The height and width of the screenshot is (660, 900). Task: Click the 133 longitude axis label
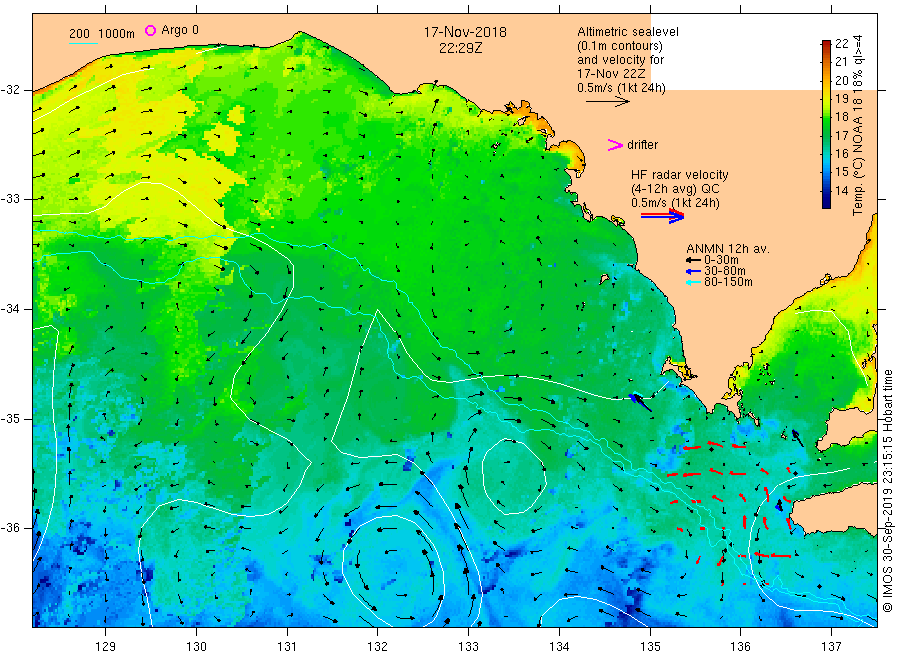(468, 647)
